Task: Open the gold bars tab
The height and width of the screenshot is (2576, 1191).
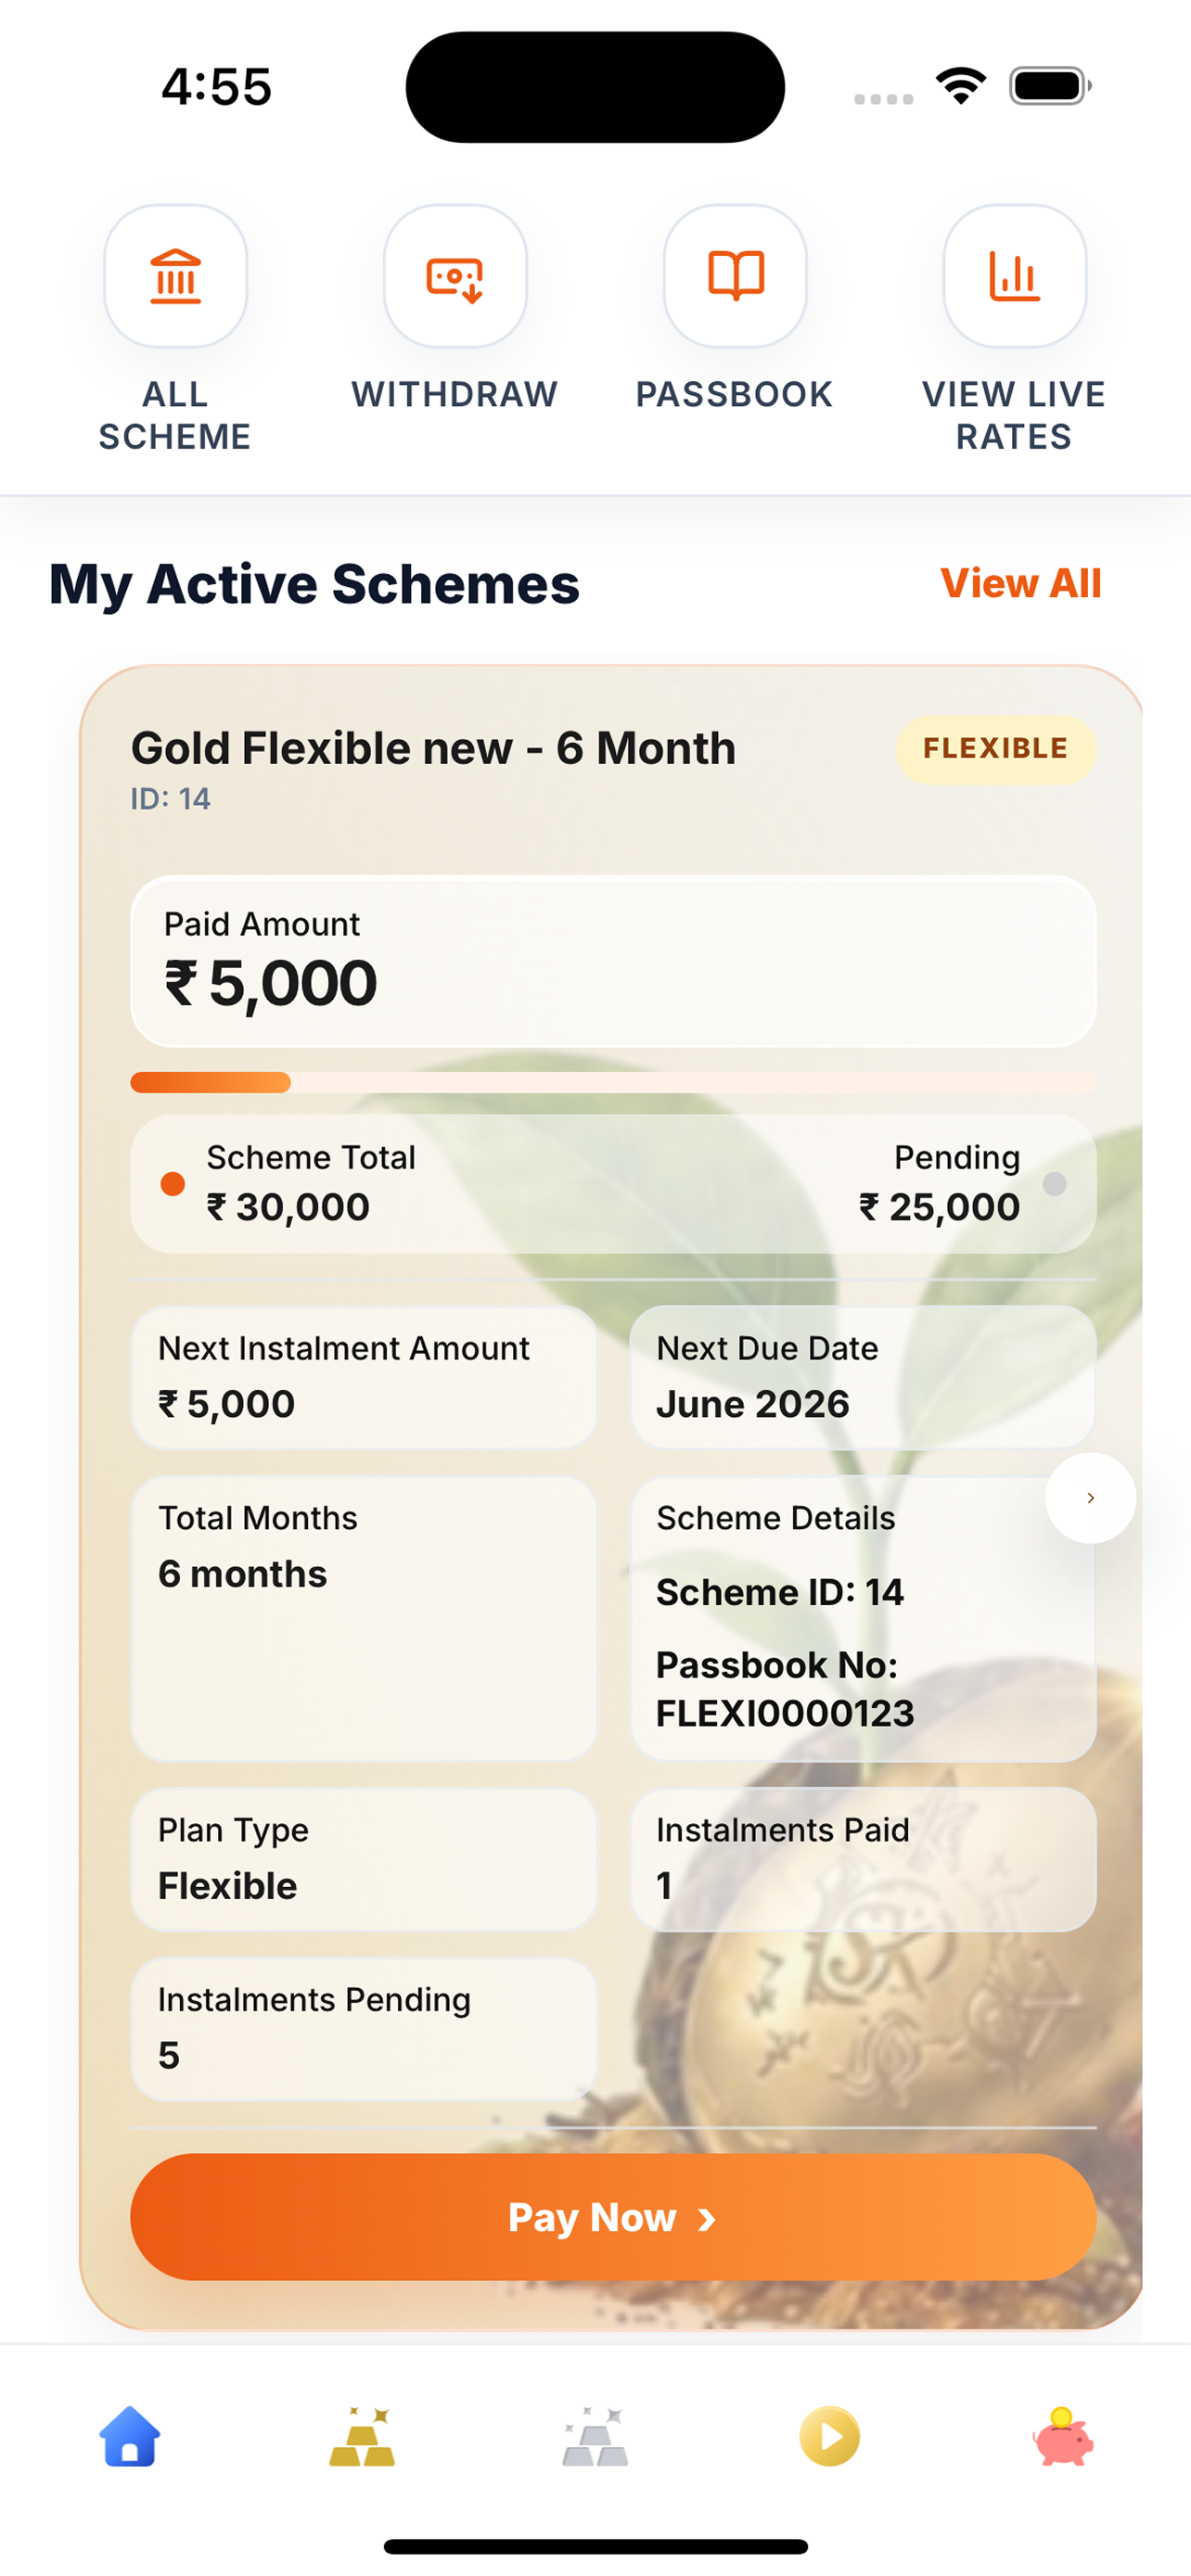Action: (362, 2436)
